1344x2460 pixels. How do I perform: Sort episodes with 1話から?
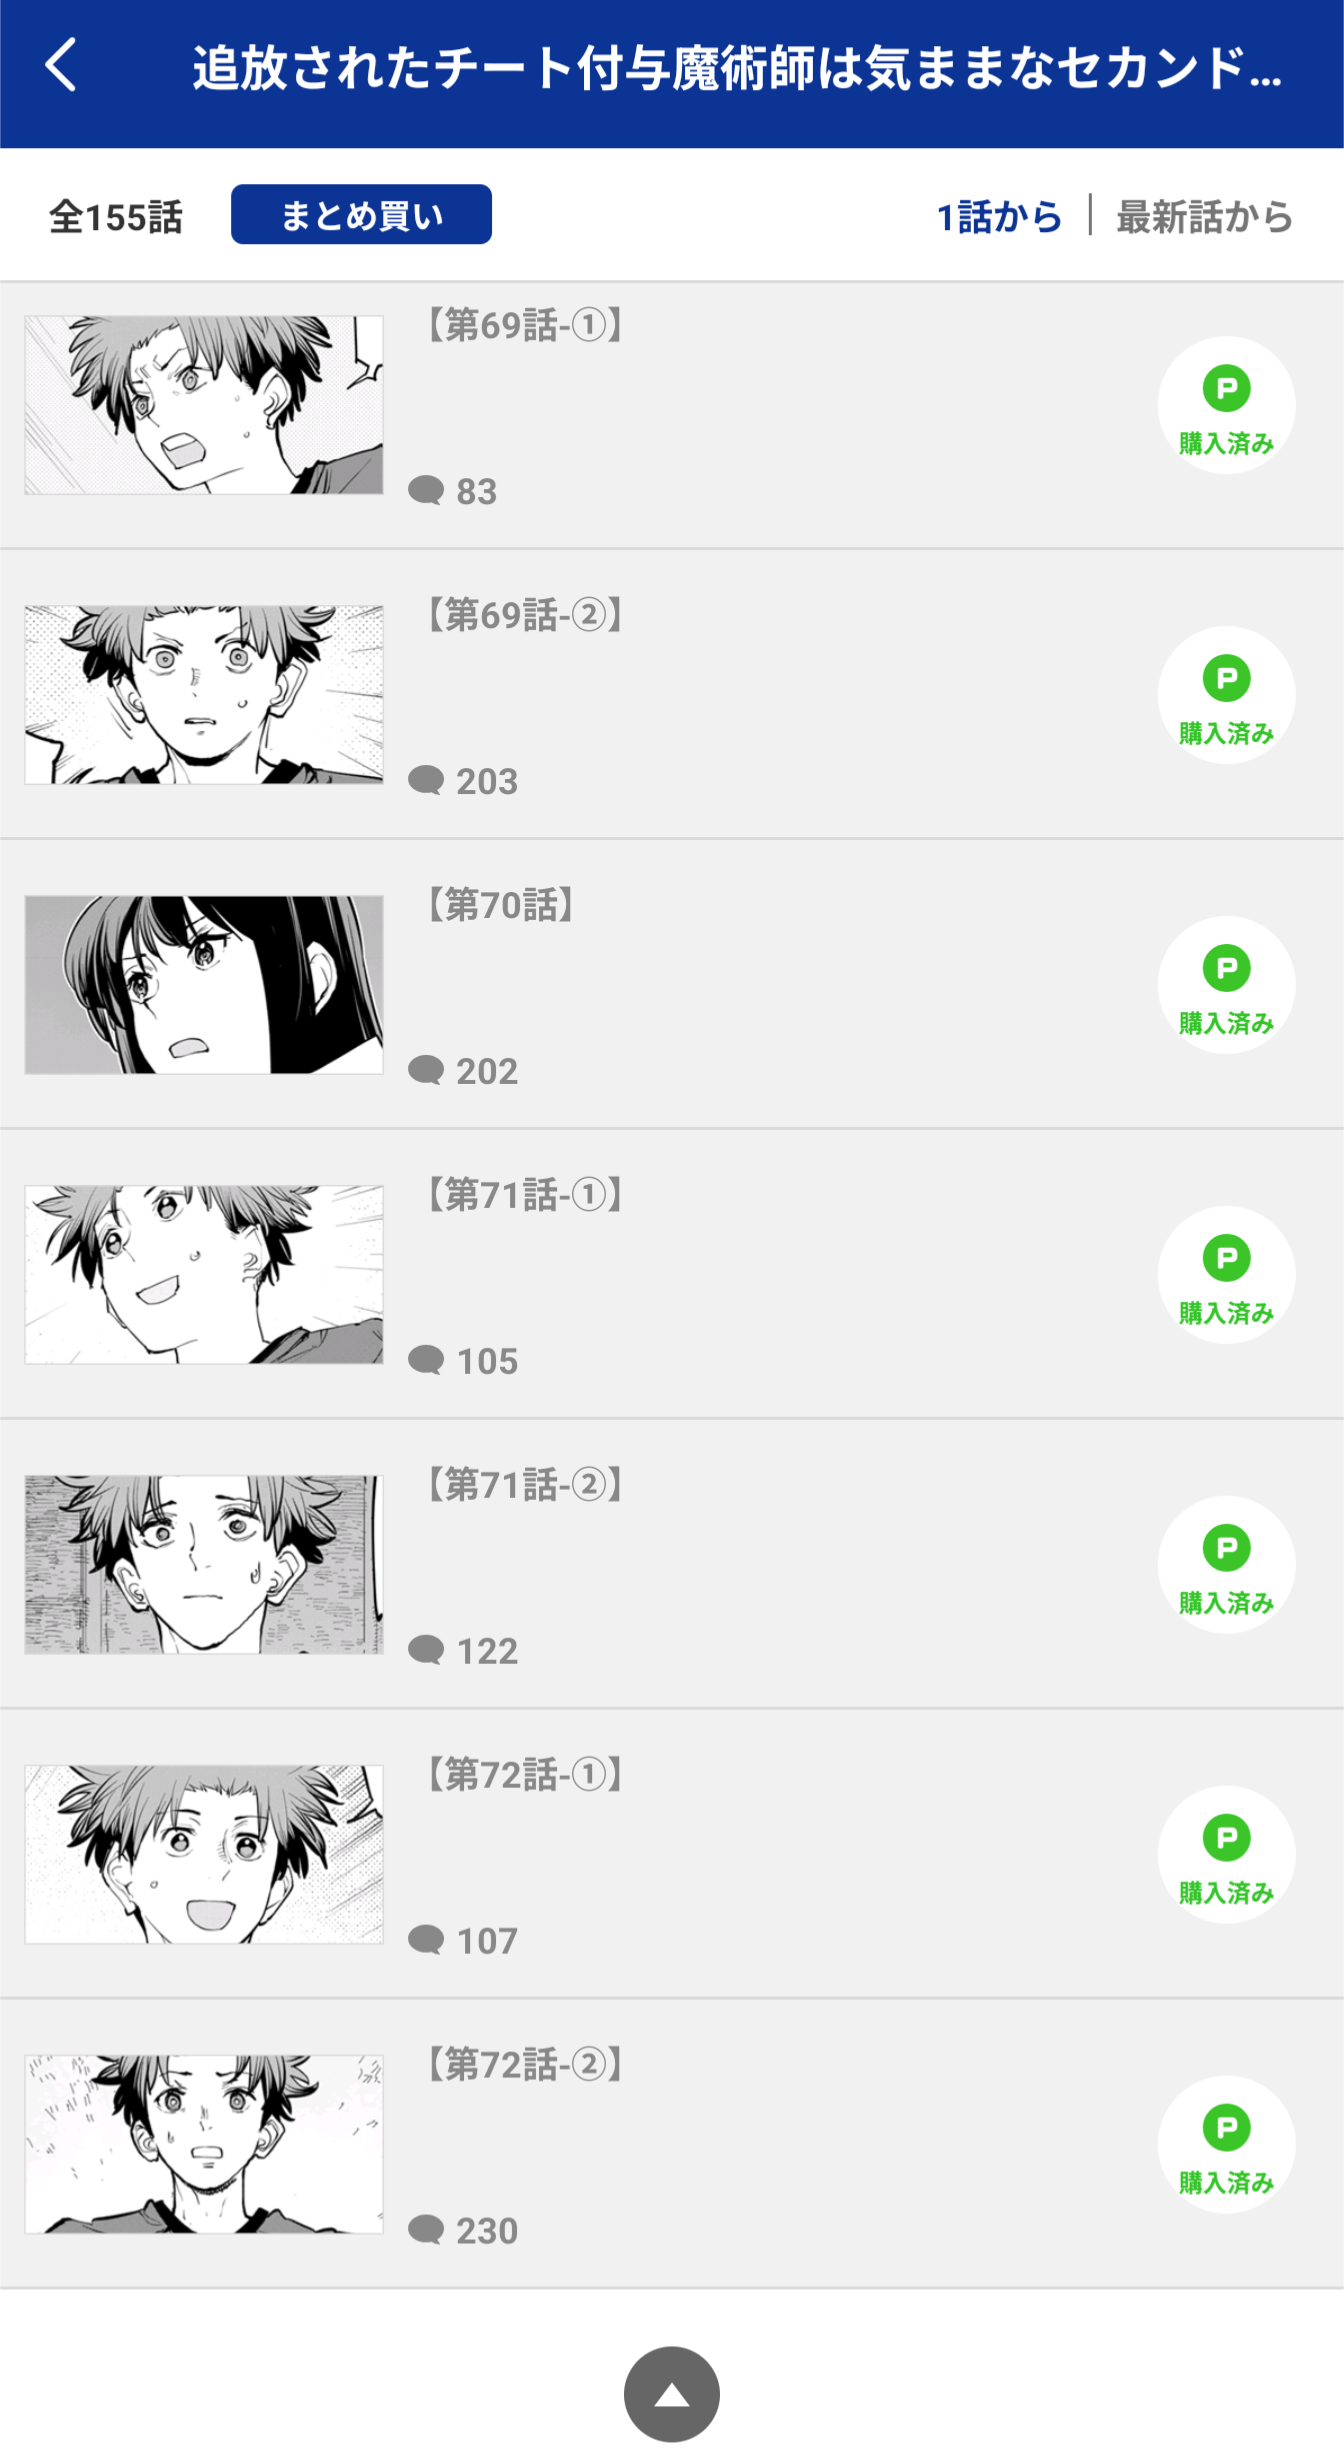click(999, 216)
